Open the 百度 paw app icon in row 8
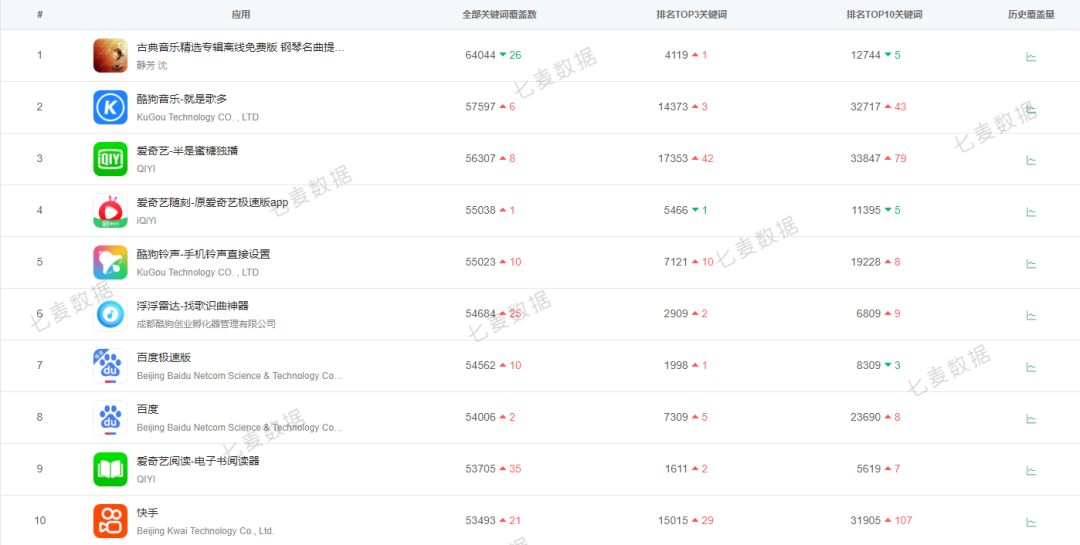The width and height of the screenshot is (1080, 545). tap(110, 417)
